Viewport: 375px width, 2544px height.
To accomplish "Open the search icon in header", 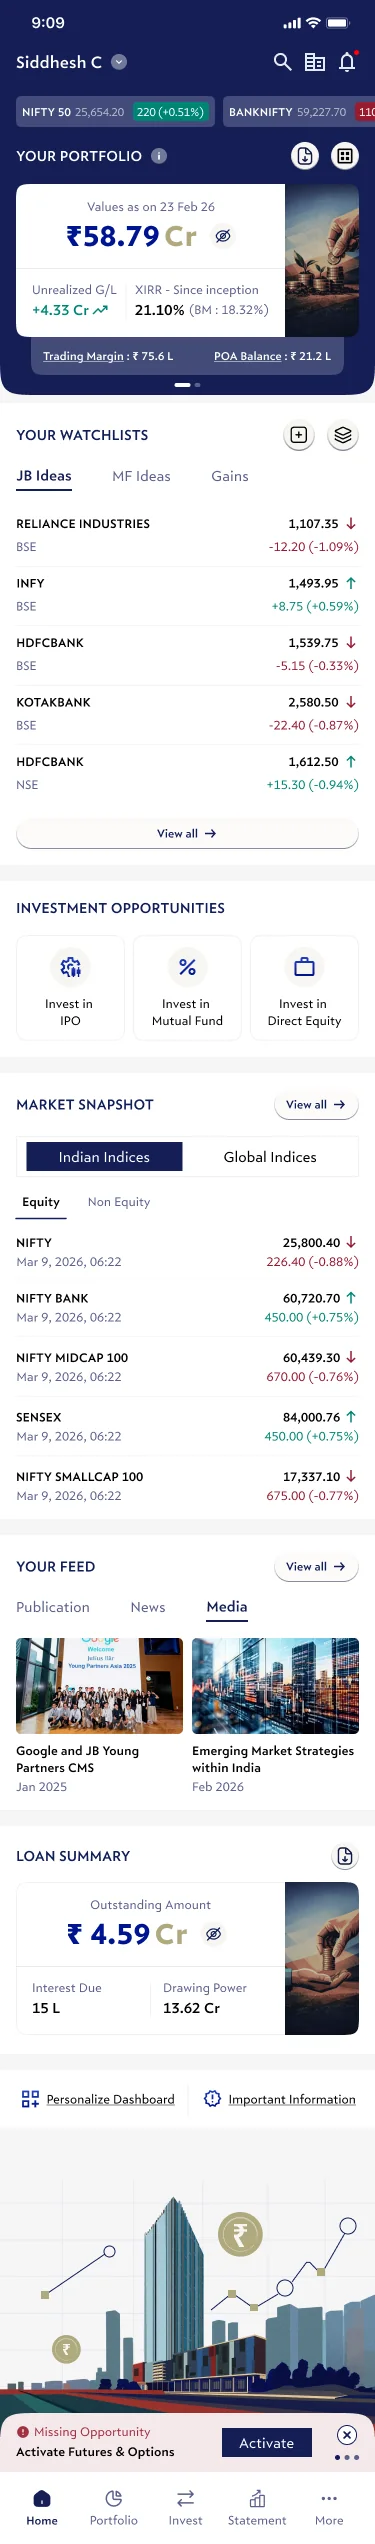I will coord(282,62).
